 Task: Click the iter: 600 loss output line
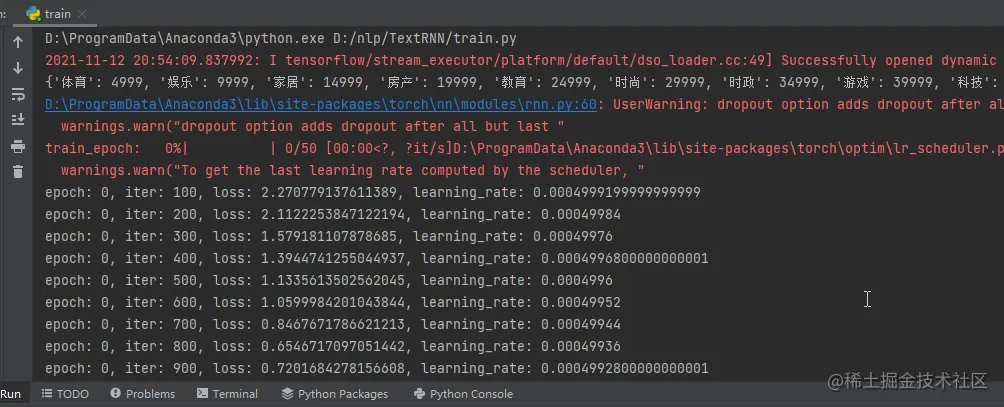(x=333, y=302)
